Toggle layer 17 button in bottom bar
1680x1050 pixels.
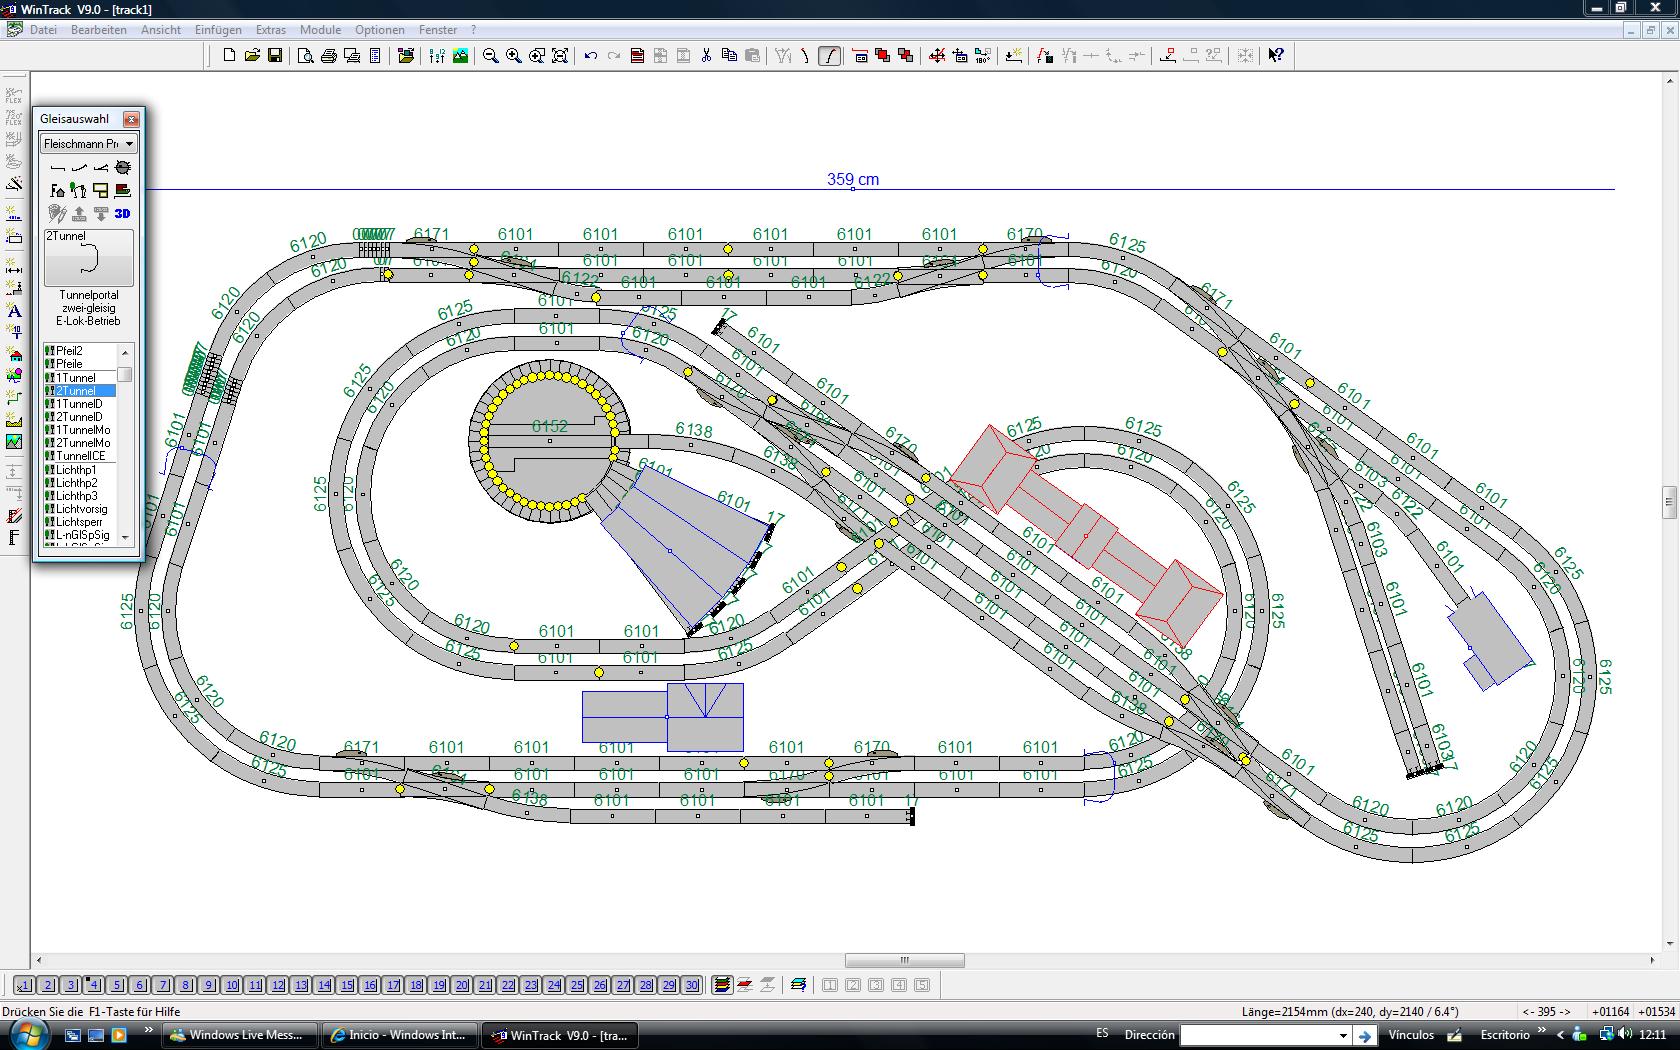(393, 985)
